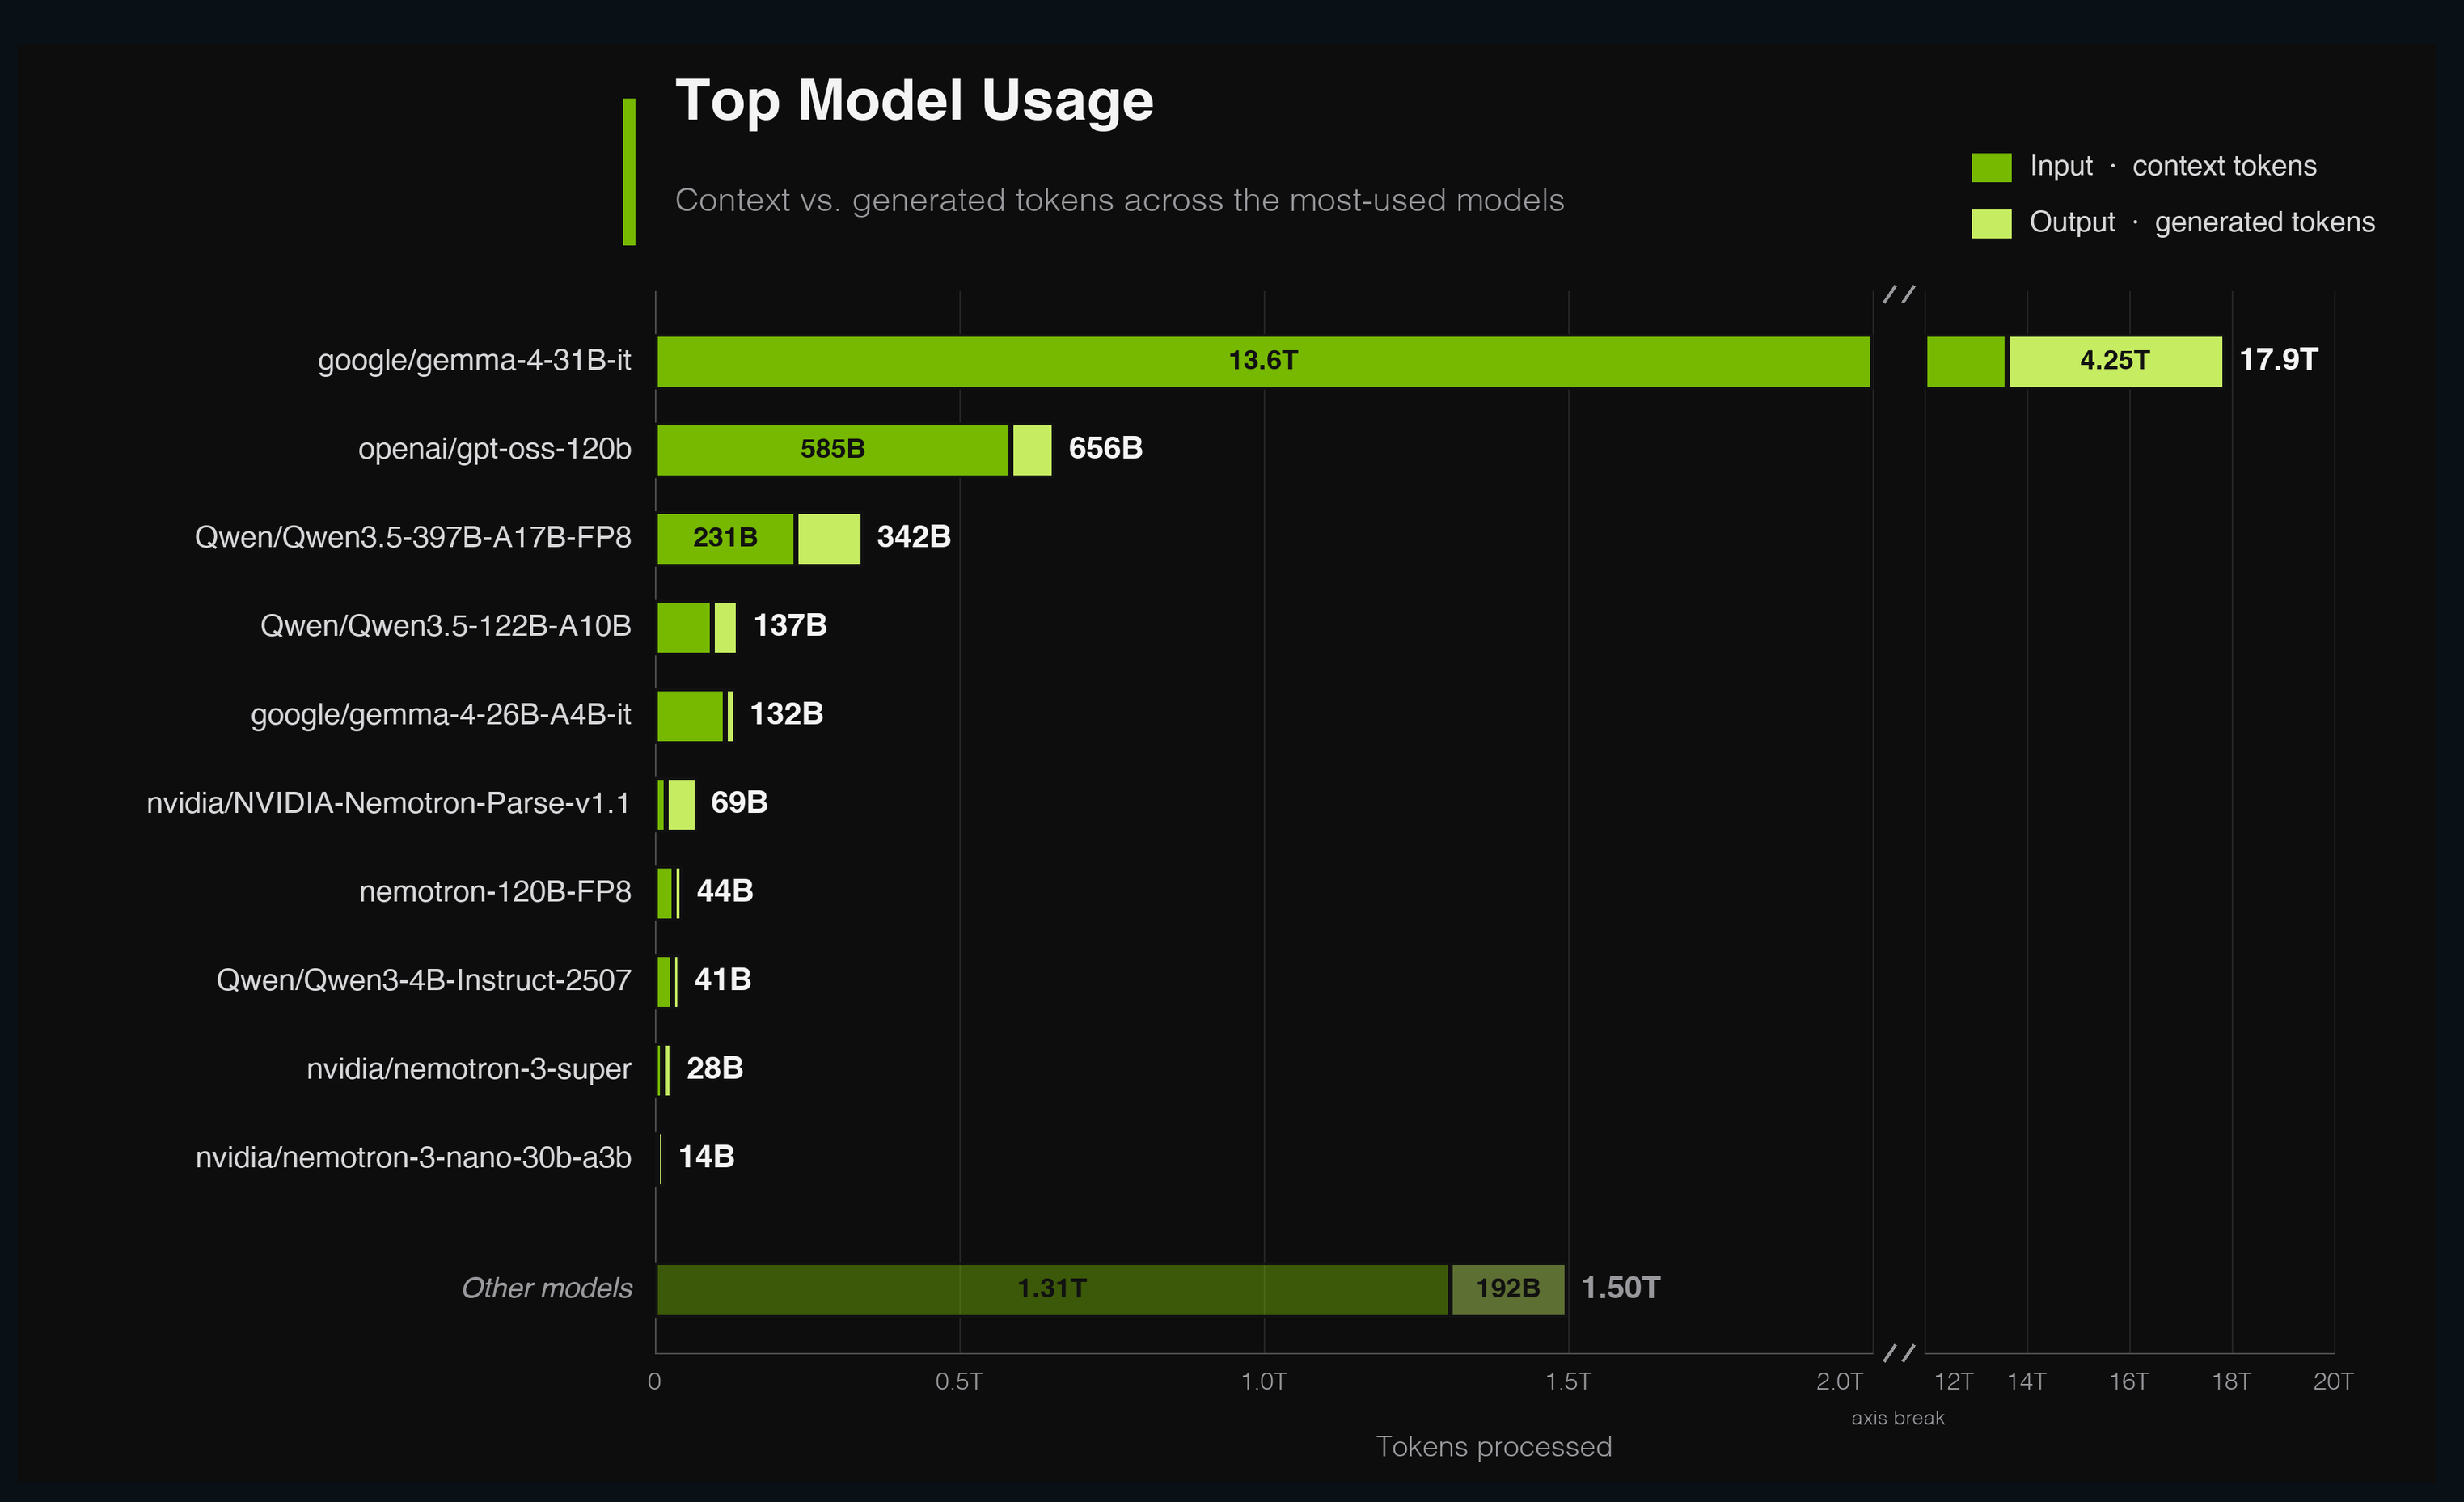Click the 1.50T total value
This screenshot has height=1502, width=2464.
(1620, 1288)
